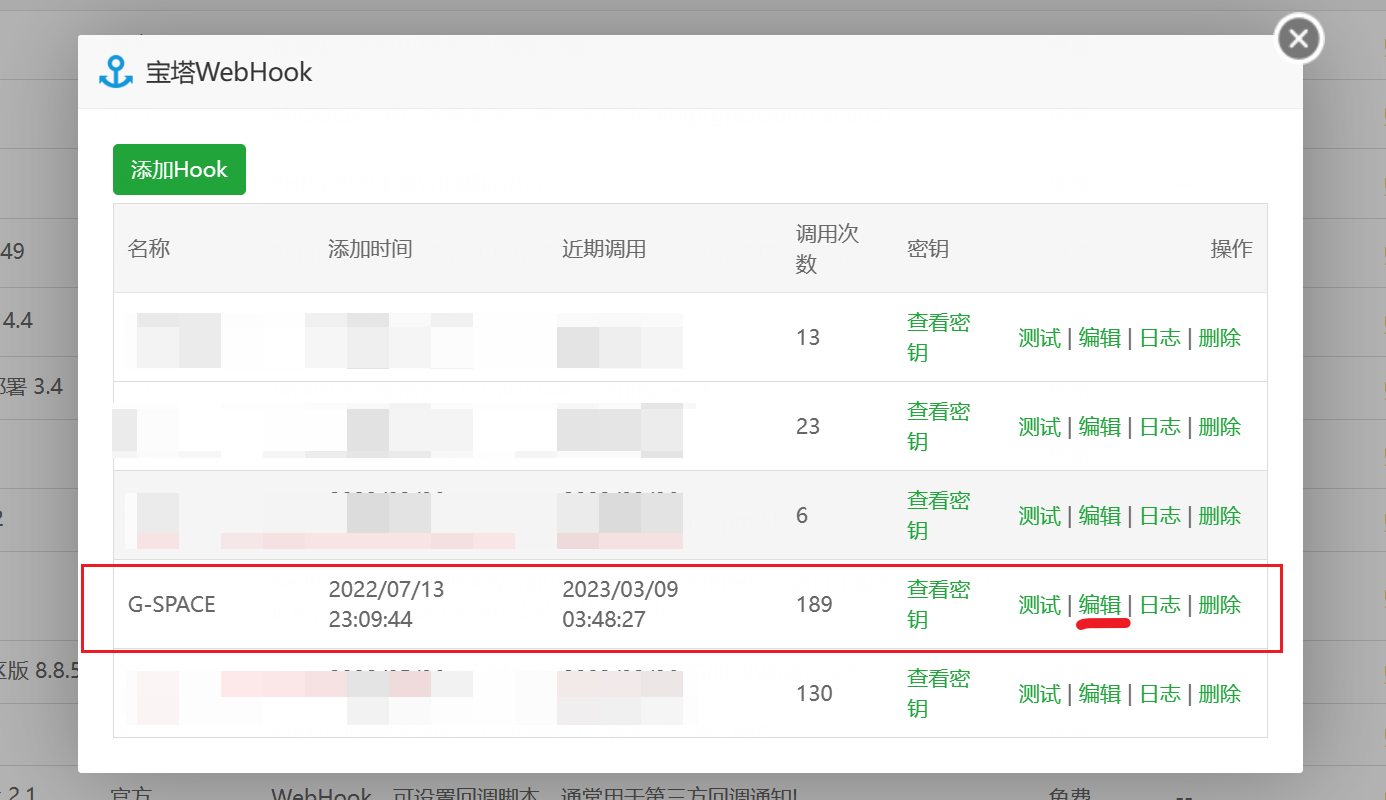This screenshot has height=800, width=1386.
Task: View 日志 of the hook with 23 calls
Action: click(1160, 427)
